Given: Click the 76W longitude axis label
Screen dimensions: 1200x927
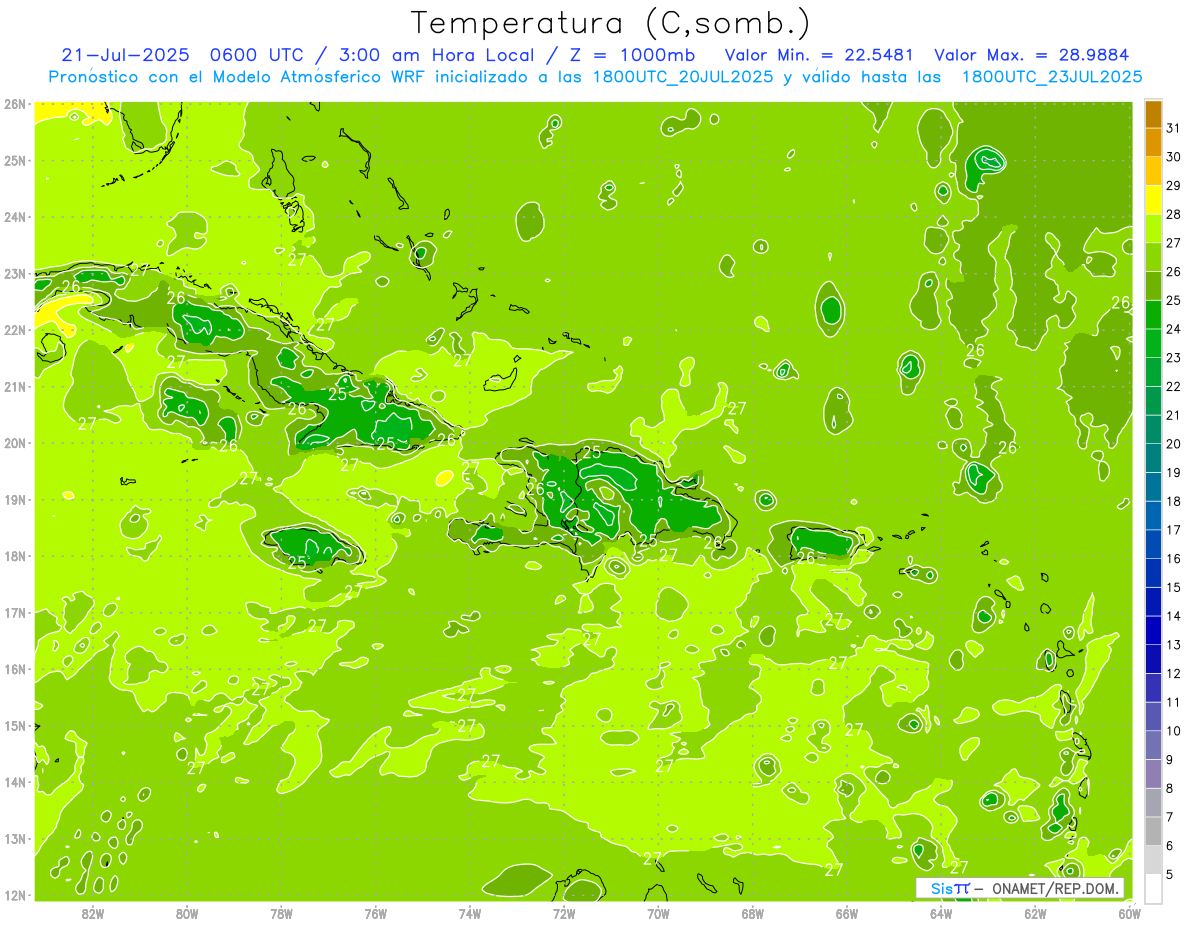Looking at the screenshot, I should tap(375, 914).
